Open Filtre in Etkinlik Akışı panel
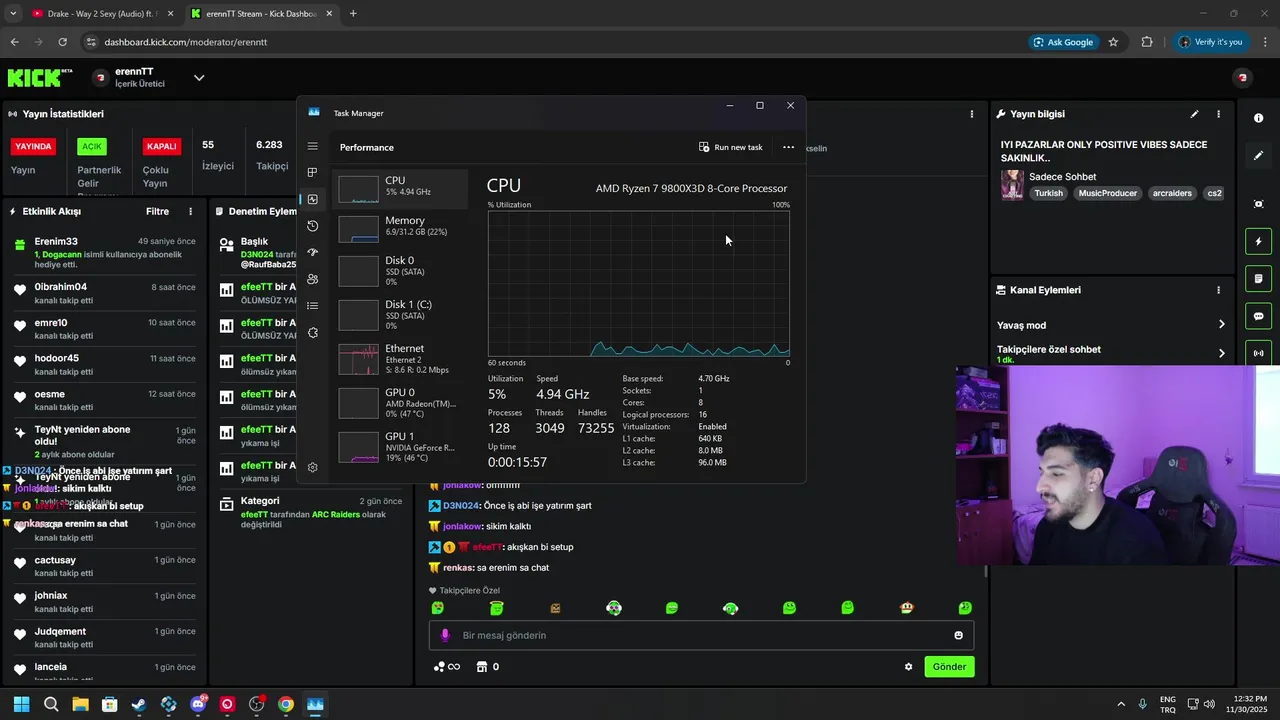 pos(157,212)
